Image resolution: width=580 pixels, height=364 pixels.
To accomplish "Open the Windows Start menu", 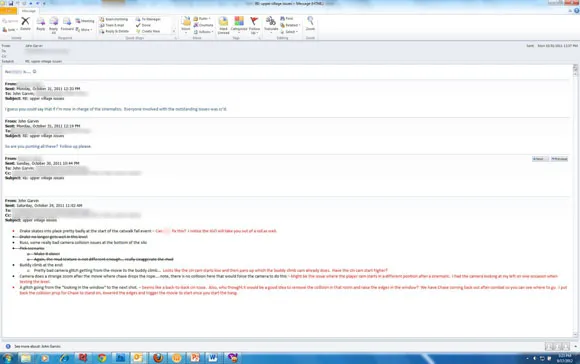I will [7, 358].
